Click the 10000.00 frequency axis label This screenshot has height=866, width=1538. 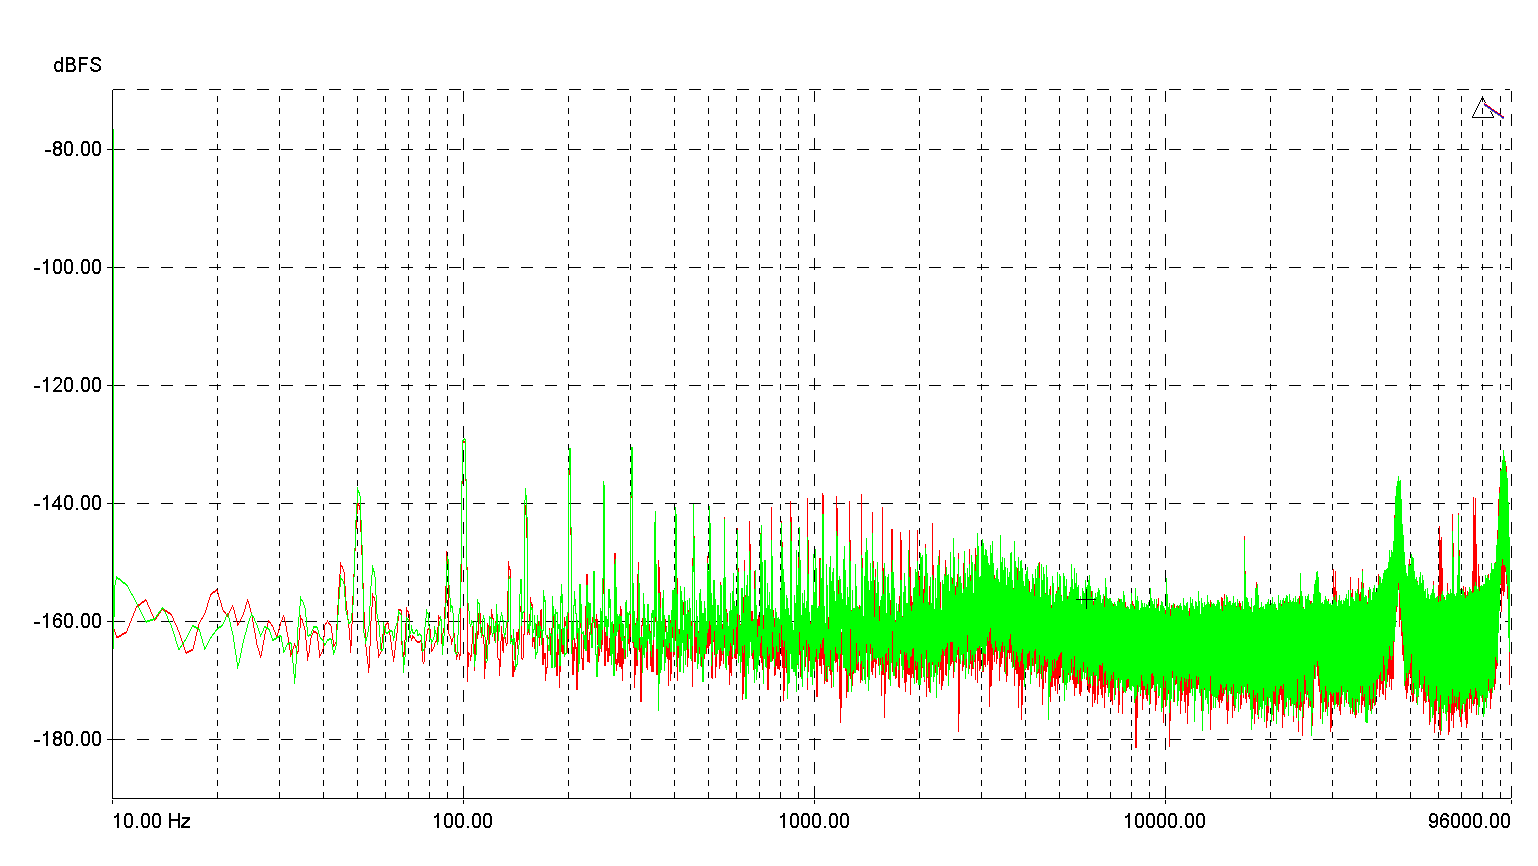[1165, 821]
